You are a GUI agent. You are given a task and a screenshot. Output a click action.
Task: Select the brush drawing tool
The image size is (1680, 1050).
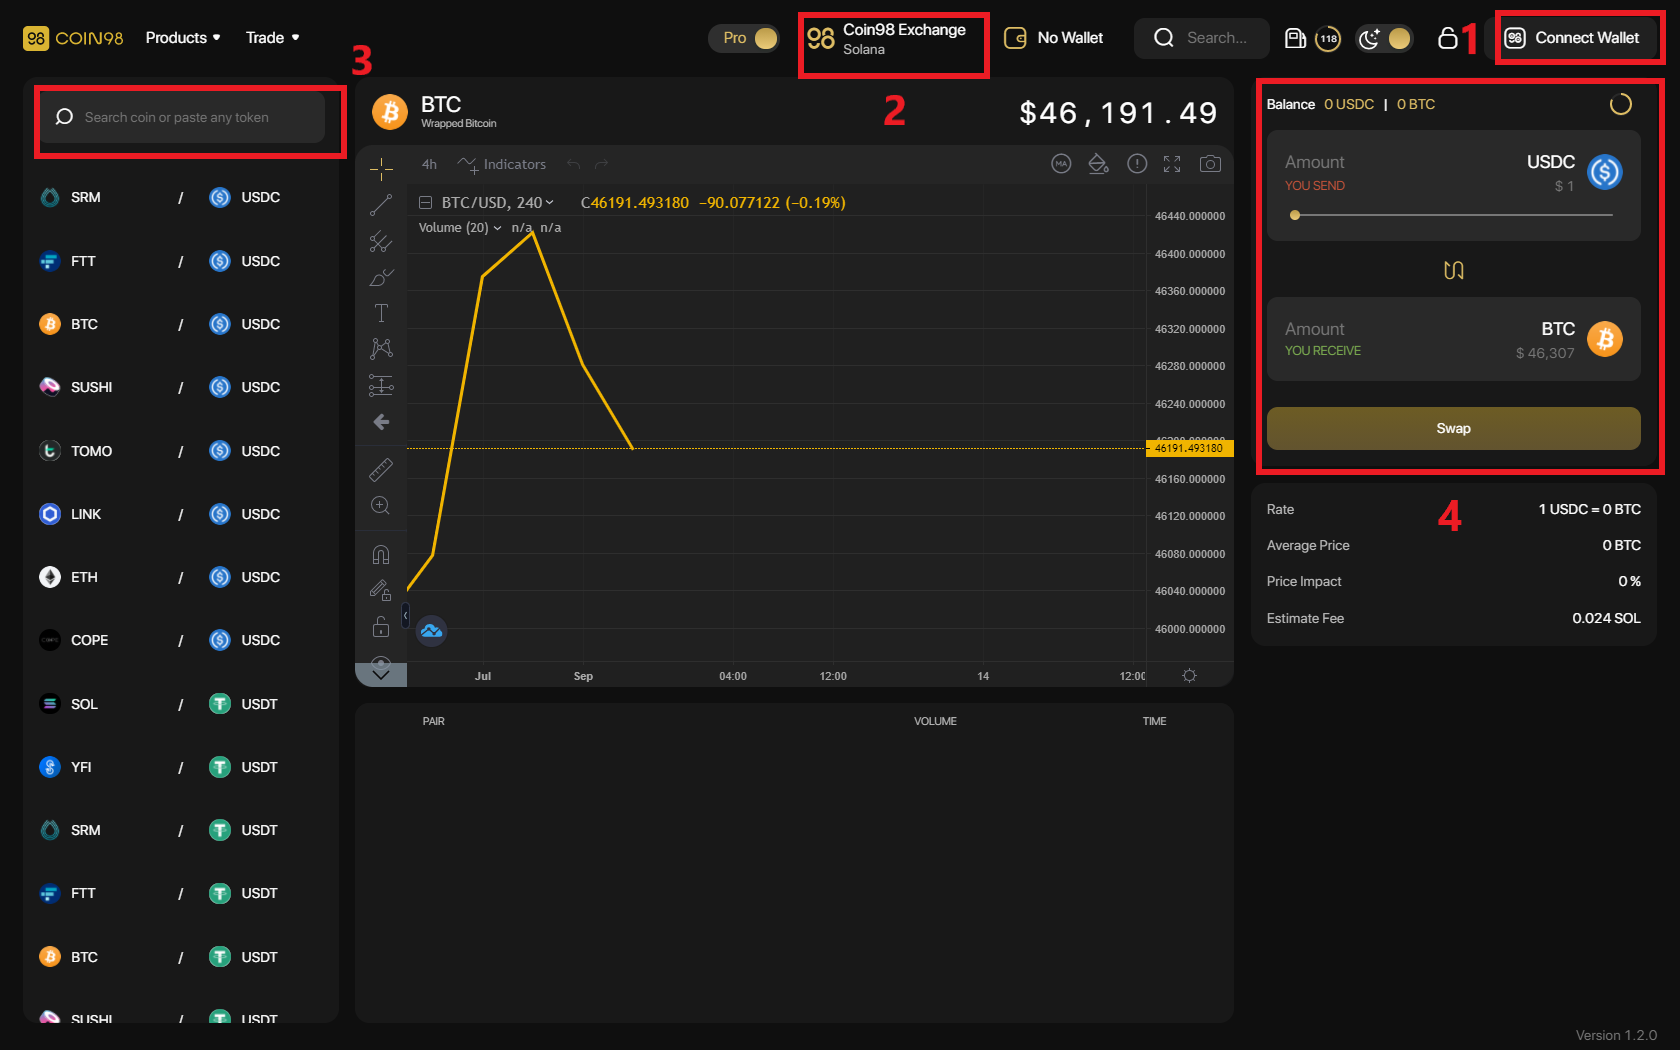click(x=381, y=277)
